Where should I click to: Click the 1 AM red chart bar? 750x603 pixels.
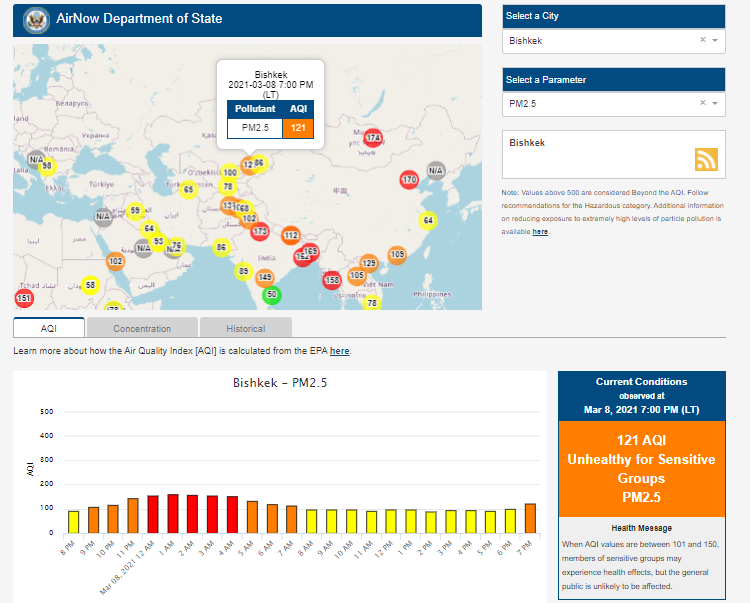[173, 513]
